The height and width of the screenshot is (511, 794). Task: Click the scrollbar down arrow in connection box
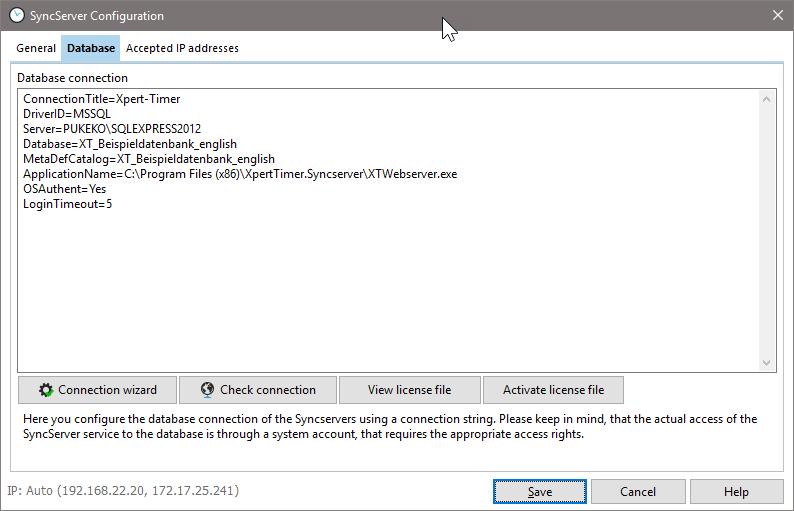(767, 363)
